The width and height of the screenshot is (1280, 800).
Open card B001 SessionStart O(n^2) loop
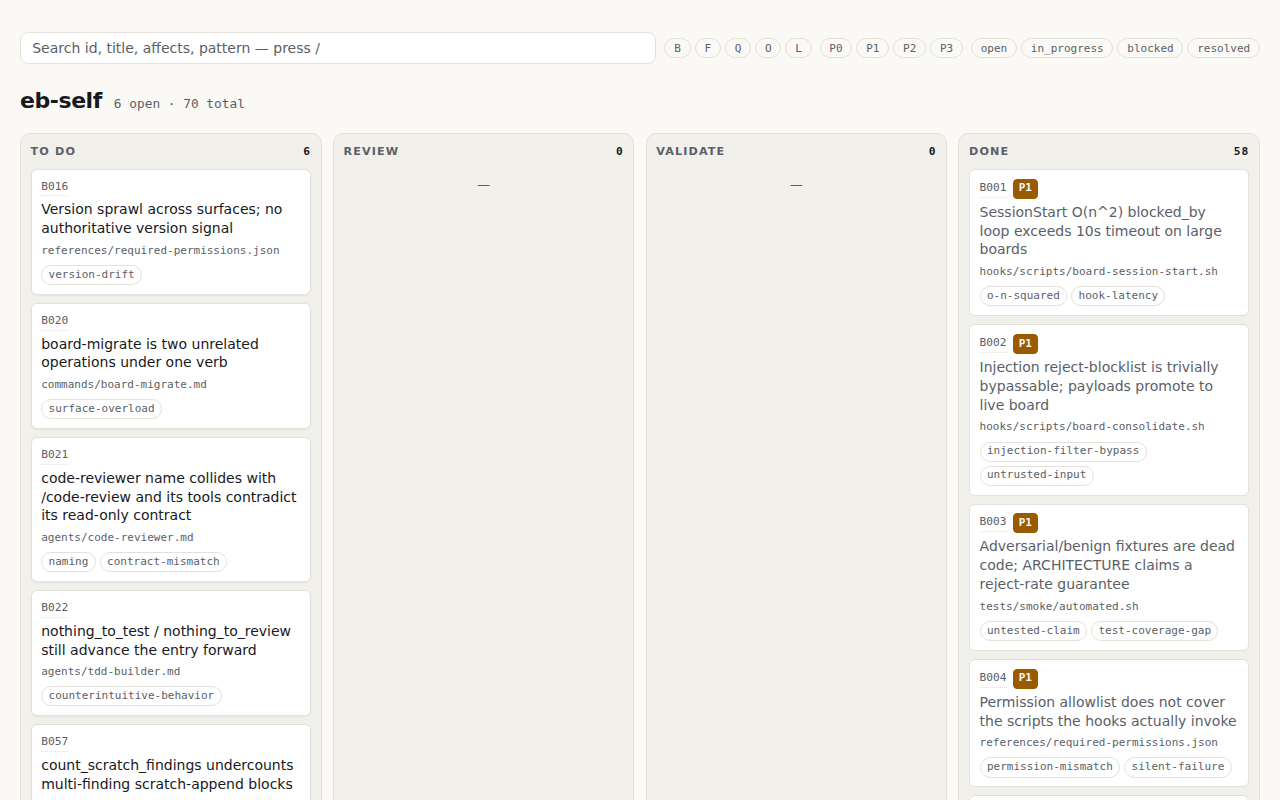coord(1109,242)
